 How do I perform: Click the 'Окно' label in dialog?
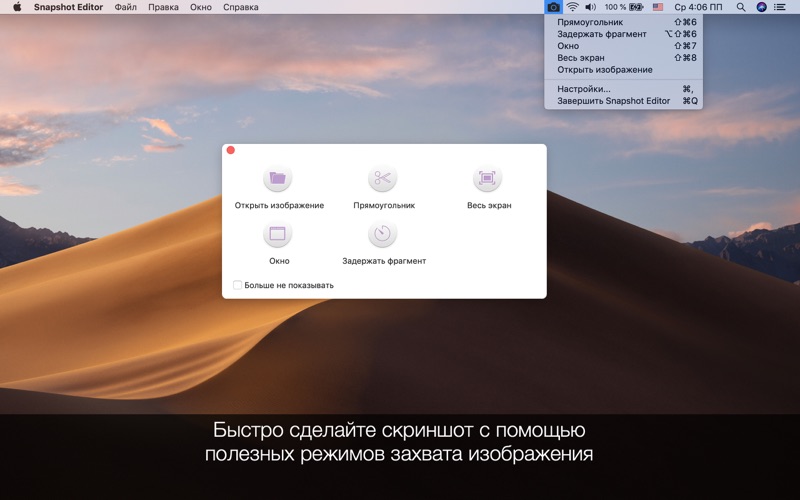(x=279, y=261)
